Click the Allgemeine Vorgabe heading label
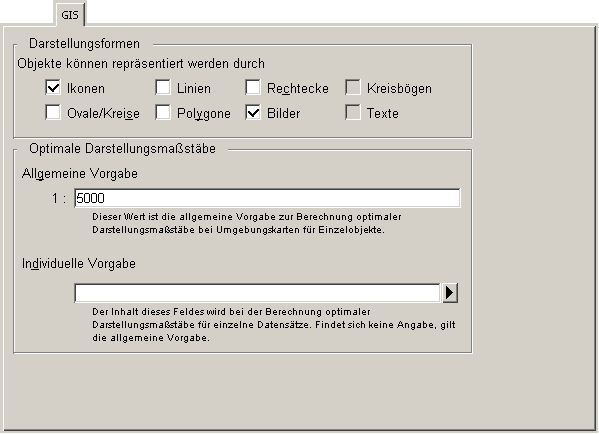This screenshot has width=599, height=434. (79, 174)
